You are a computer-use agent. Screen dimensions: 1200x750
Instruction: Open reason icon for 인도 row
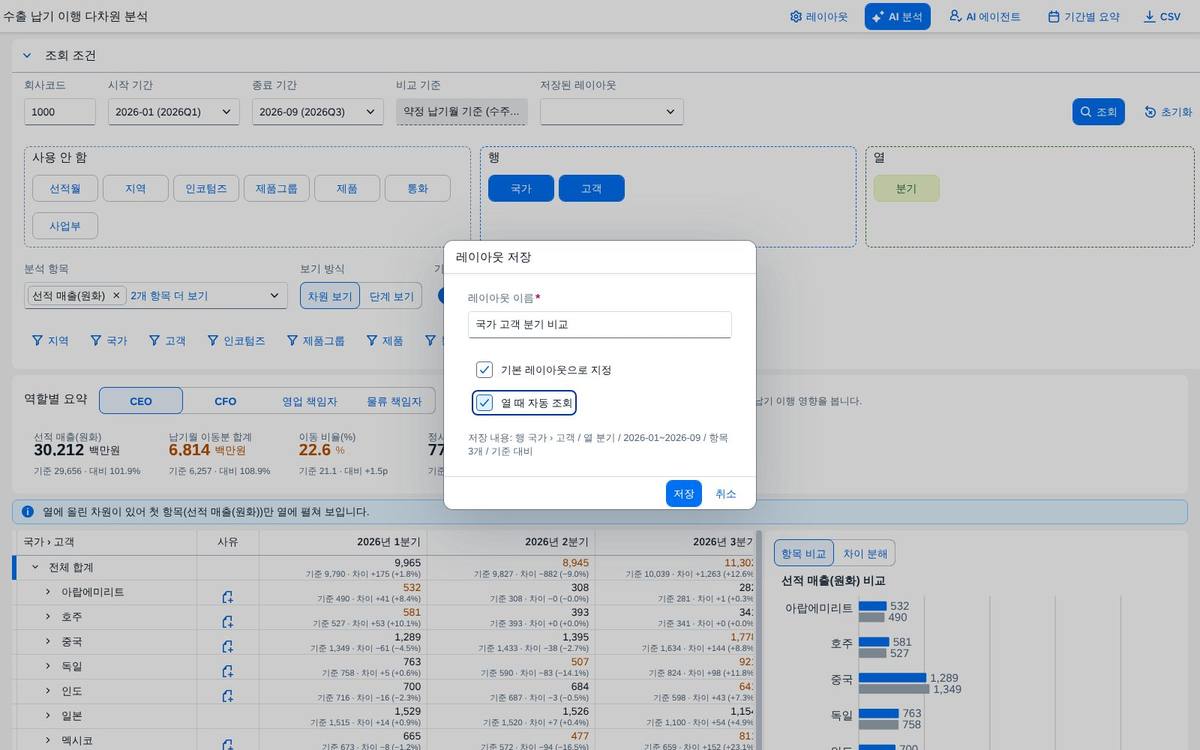tap(228, 696)
